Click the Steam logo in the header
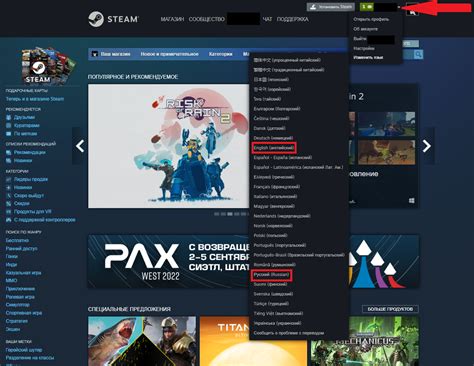The width and height of the screenshot is (474, 366). pyautogui.click(x=113, y=19)
